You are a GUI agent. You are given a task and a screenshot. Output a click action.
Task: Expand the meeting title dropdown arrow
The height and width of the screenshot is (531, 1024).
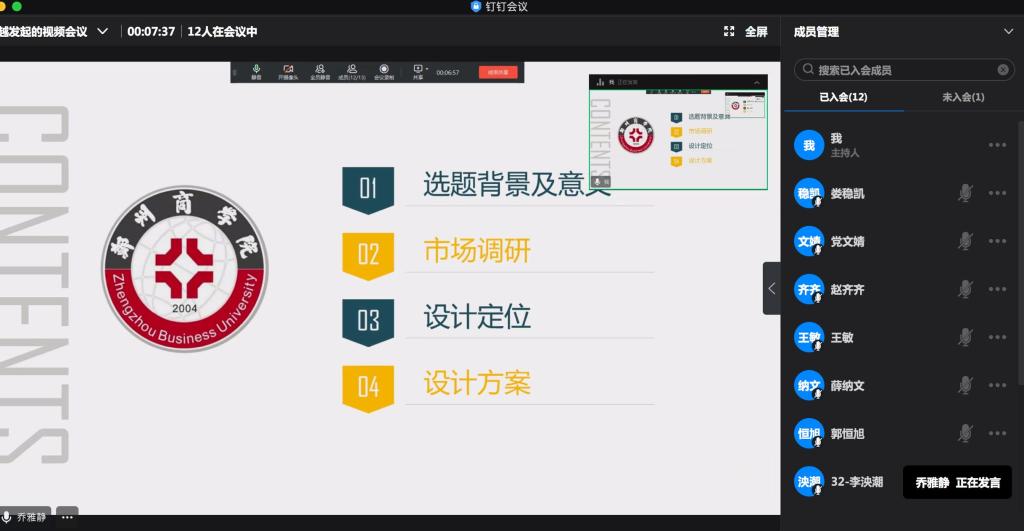(x=103, y=31)
